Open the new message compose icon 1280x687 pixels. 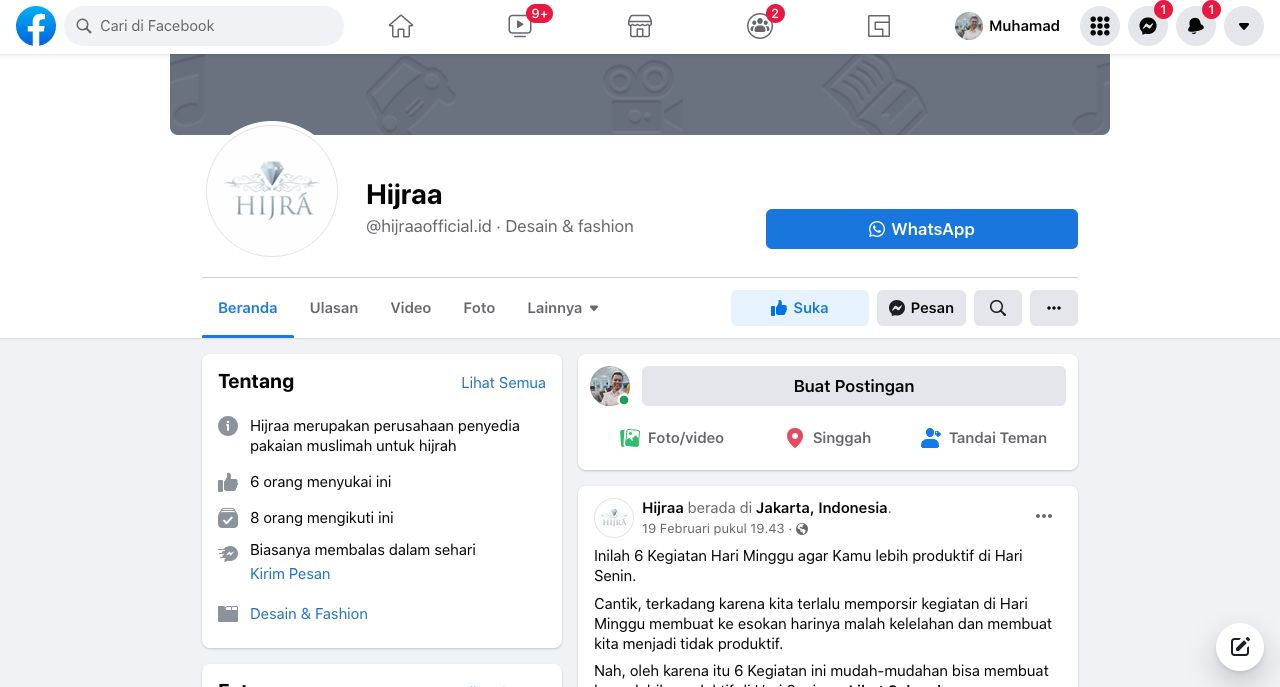1240,646
